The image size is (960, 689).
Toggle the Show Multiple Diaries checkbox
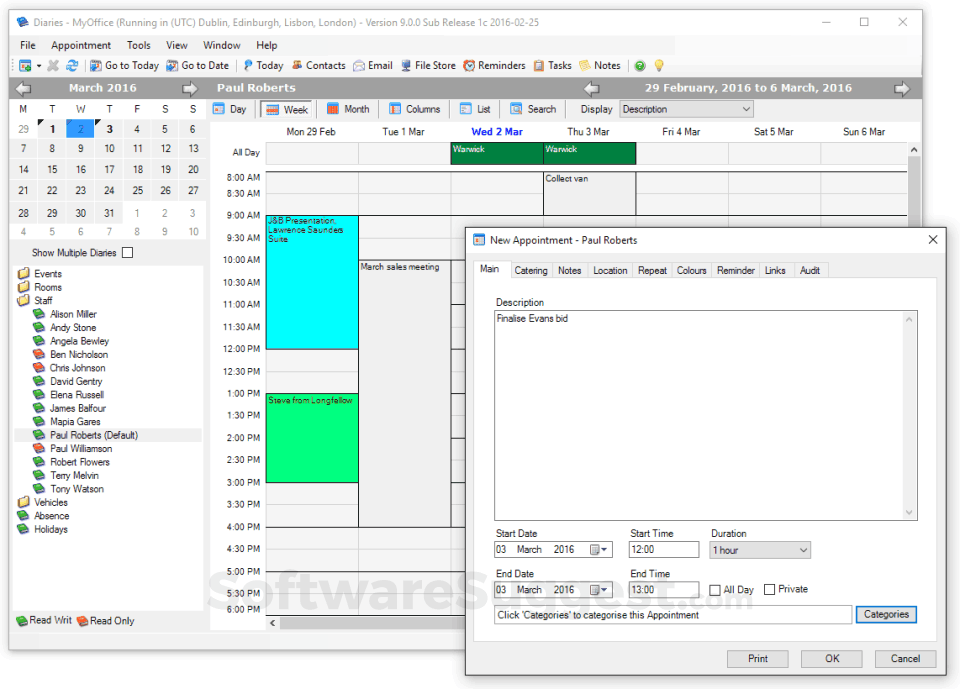127,252
